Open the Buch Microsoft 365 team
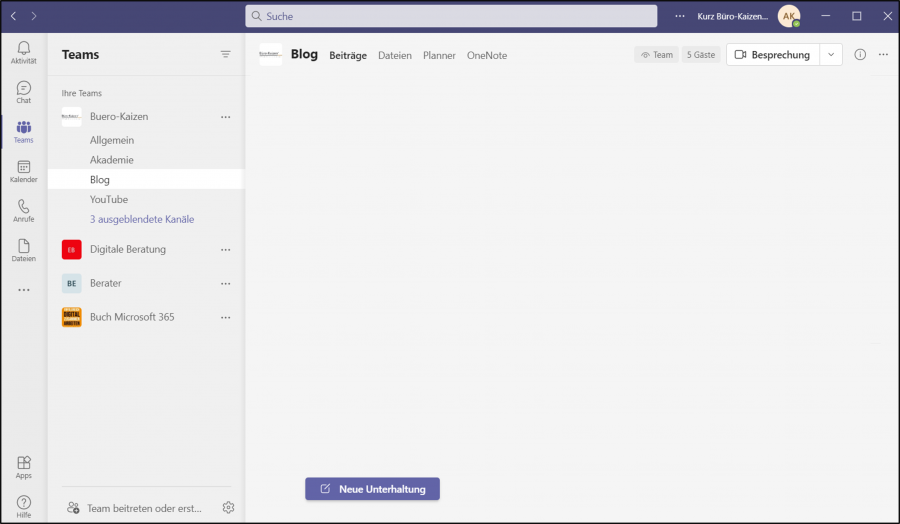Image resolution: width=900 pixels, height=524 pixels. coord(132,317)
